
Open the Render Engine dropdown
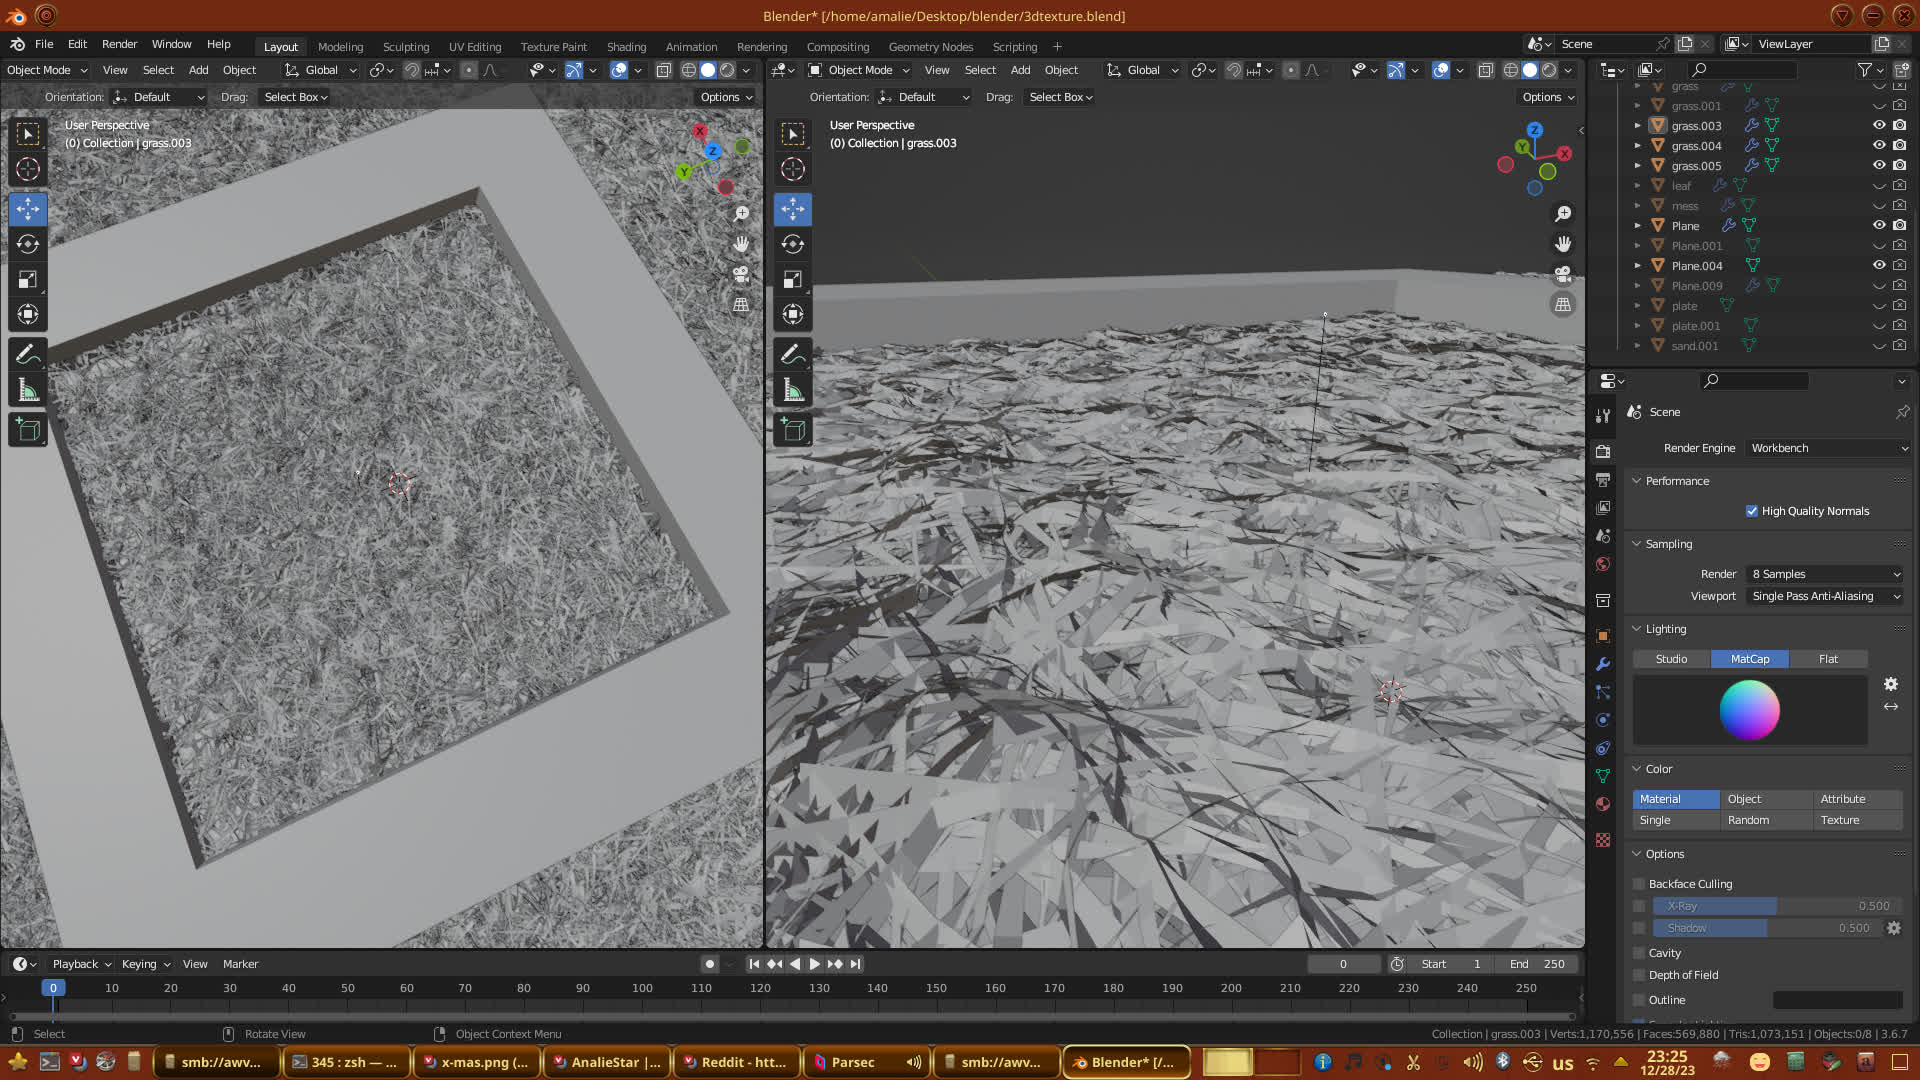[x=1828, y=448]
